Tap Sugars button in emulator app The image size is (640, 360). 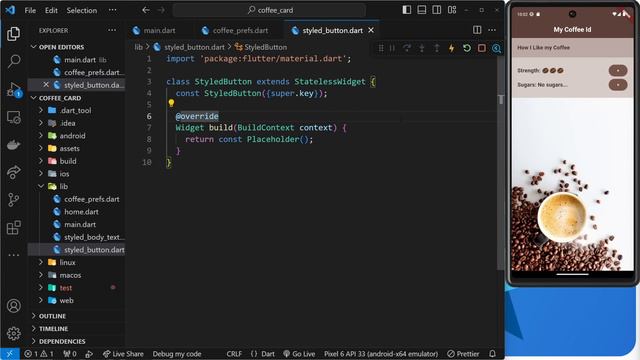tap(618, 85)
